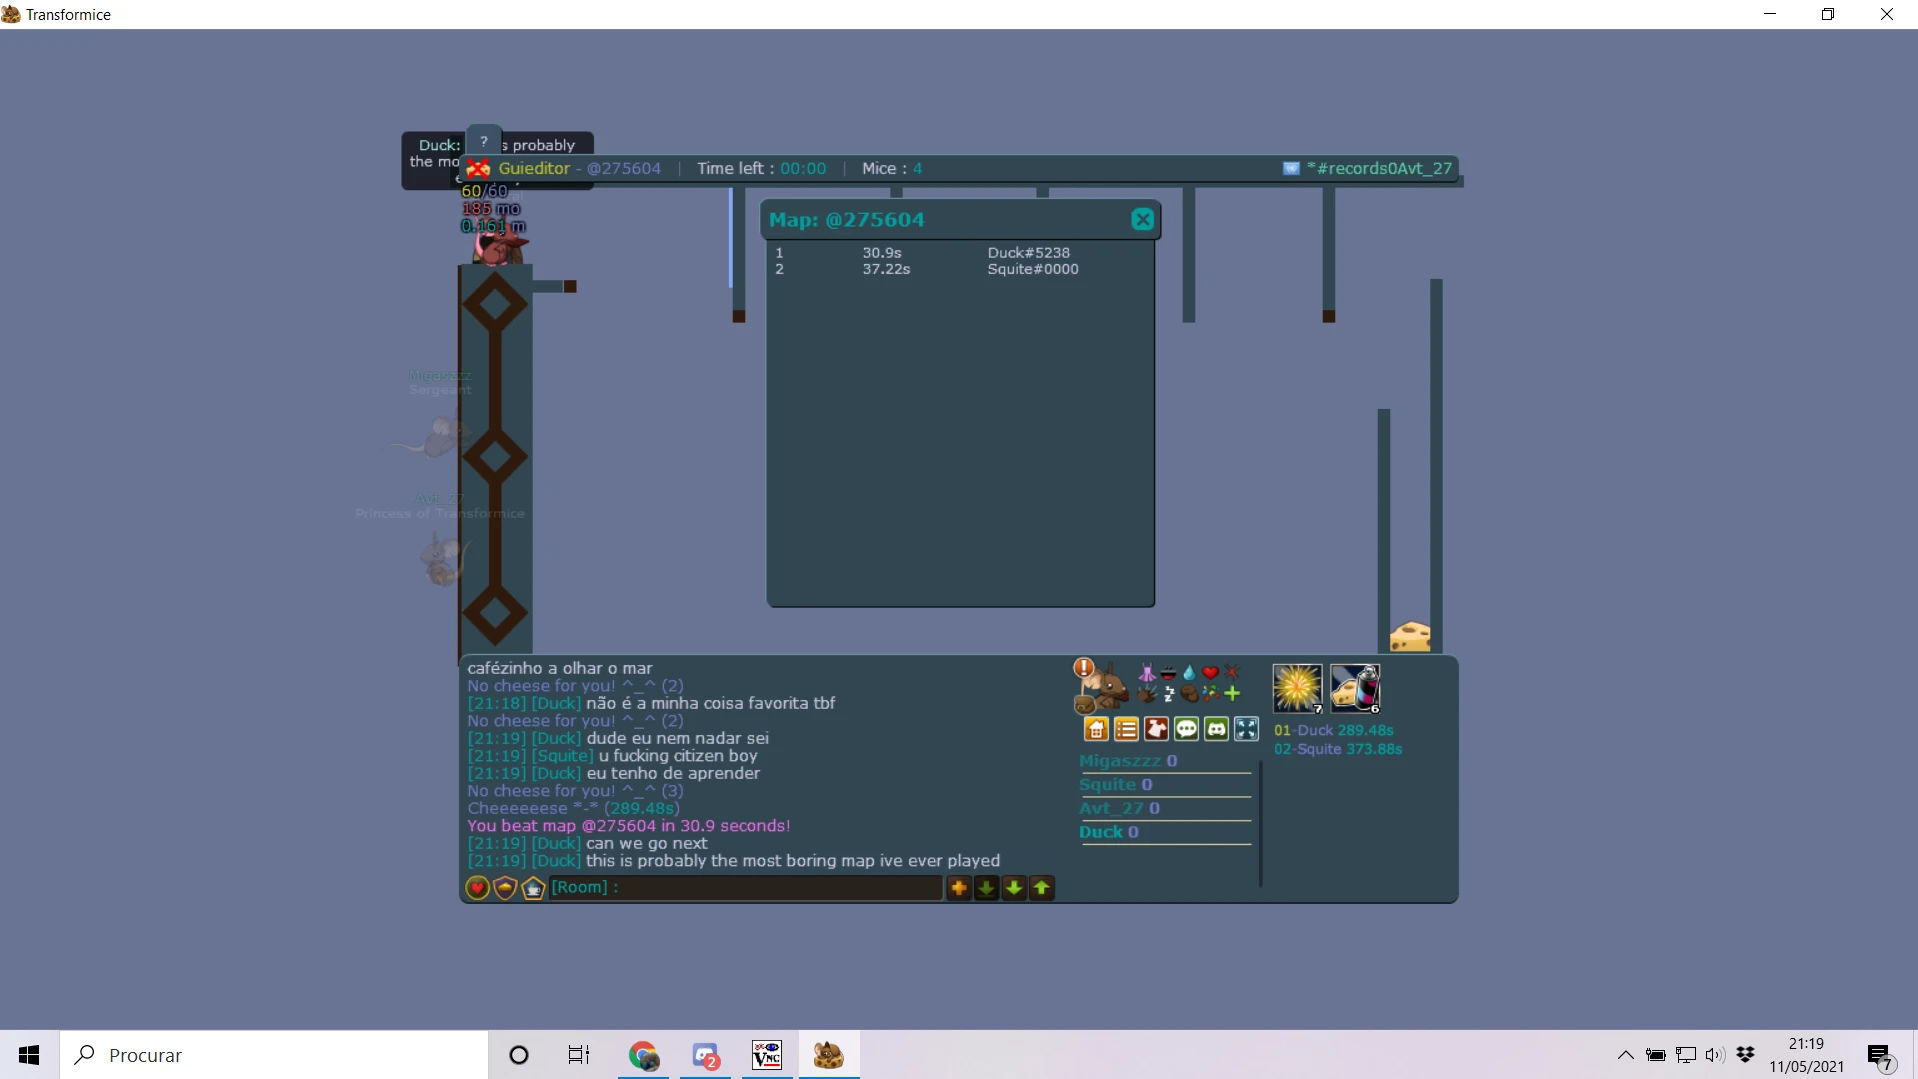This screenshot has width=1918, height=1079.
Task: Open the mouse avatar alert notification
Action: coord(1083,667)
